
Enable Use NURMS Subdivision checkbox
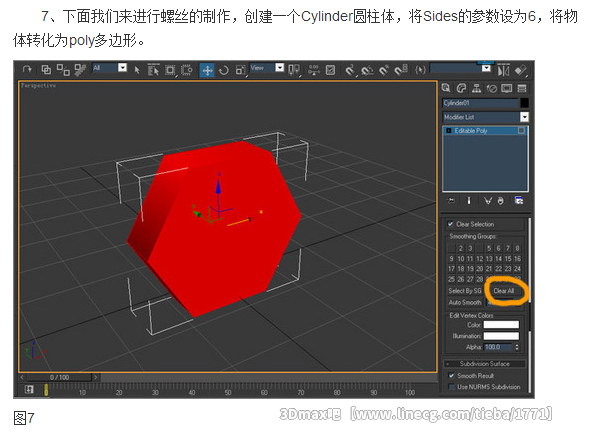pyautogui.click(x=451, y=387)
